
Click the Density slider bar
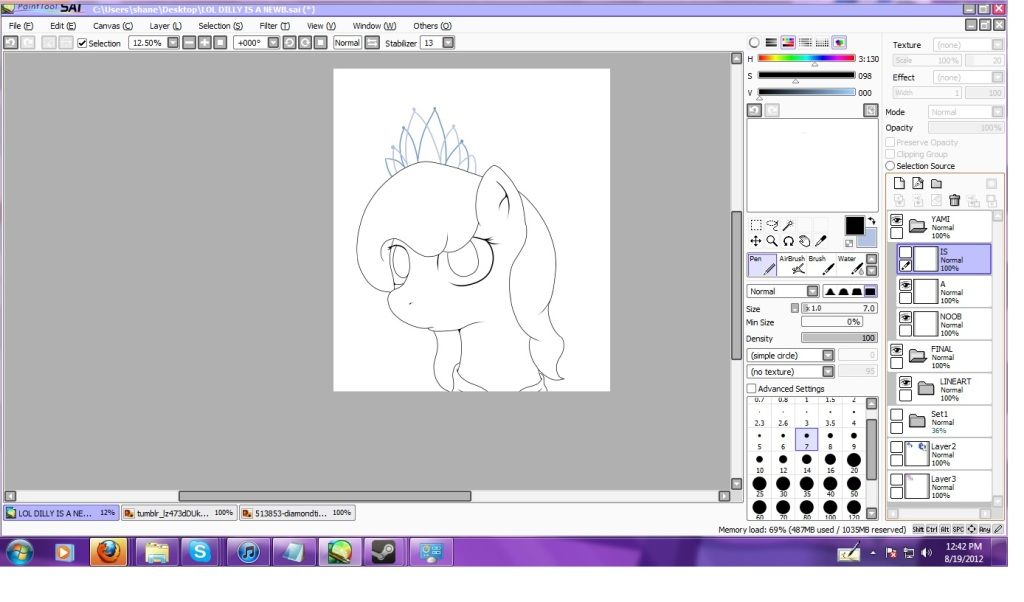[839, 338]
